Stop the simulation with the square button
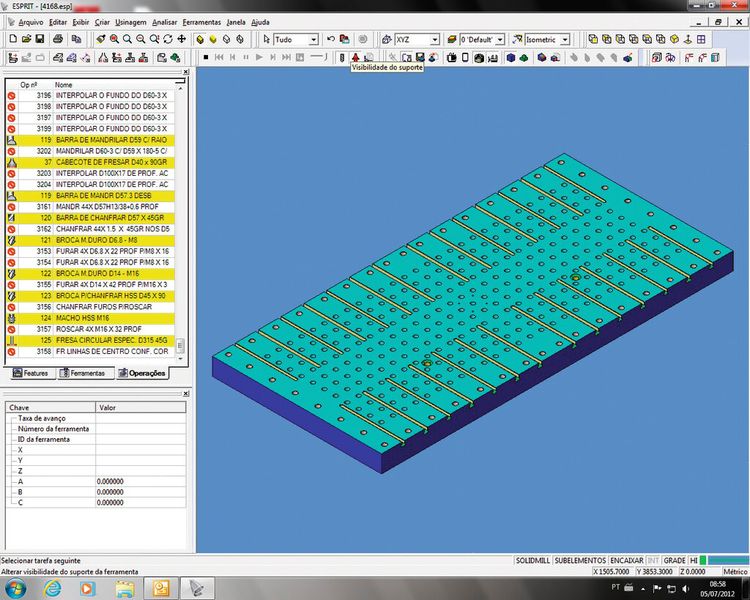 point(206,57)
